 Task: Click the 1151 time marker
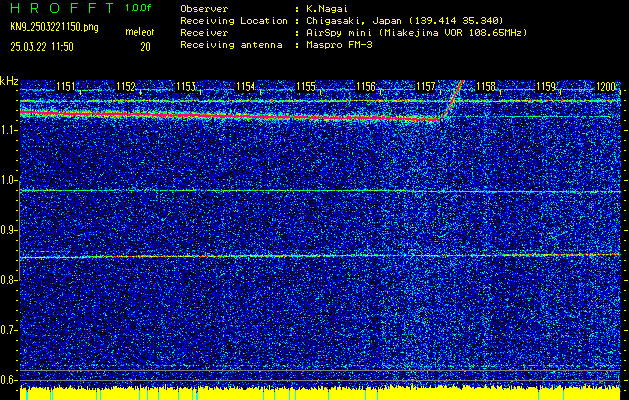coord(66,86)
